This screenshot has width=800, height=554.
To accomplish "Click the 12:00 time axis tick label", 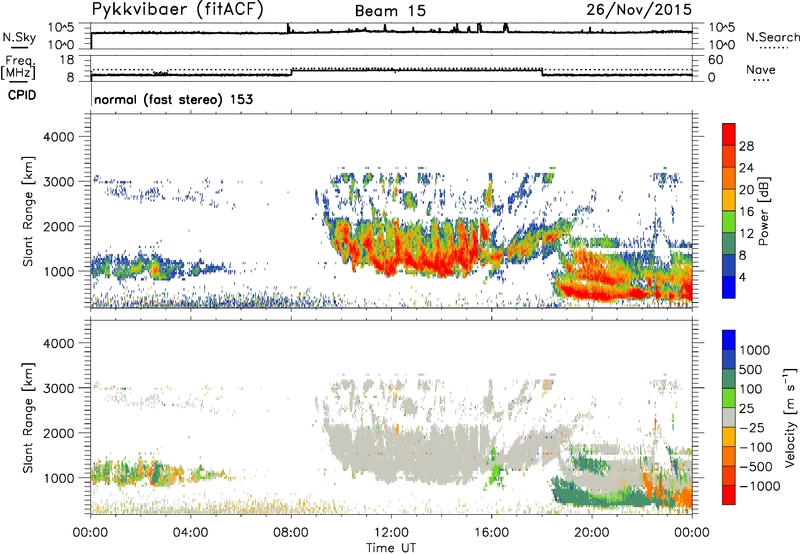I will tap(391, 533).
